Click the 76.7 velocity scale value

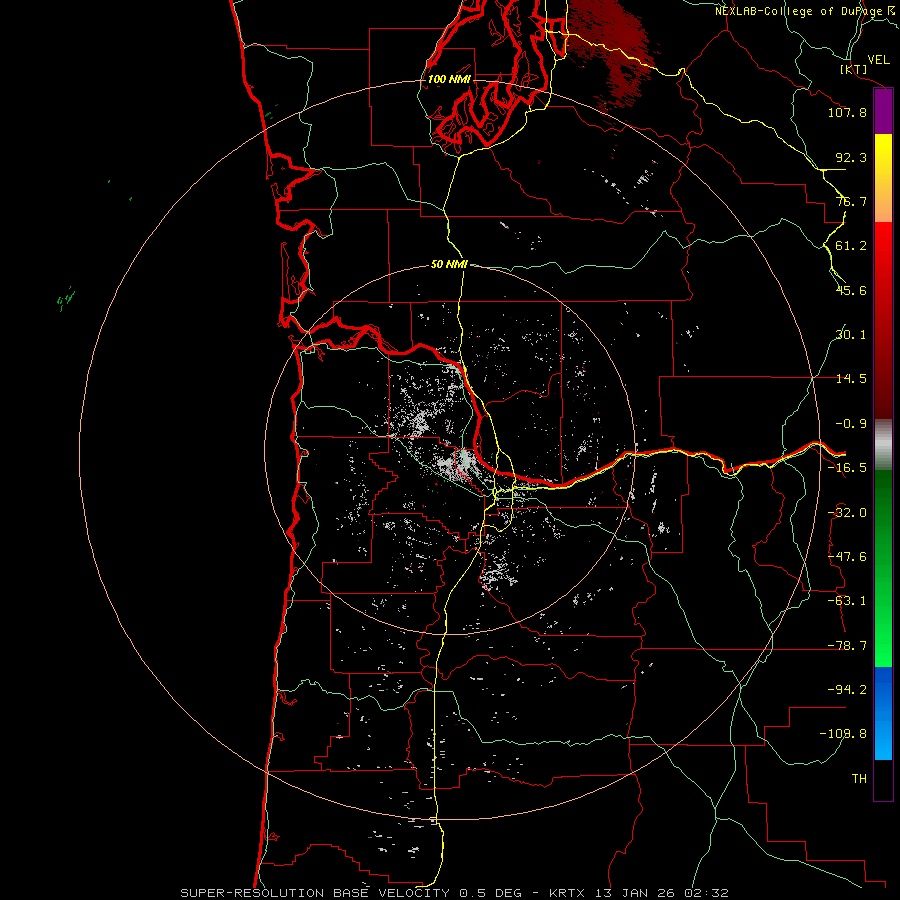click(x=851, y=201)
